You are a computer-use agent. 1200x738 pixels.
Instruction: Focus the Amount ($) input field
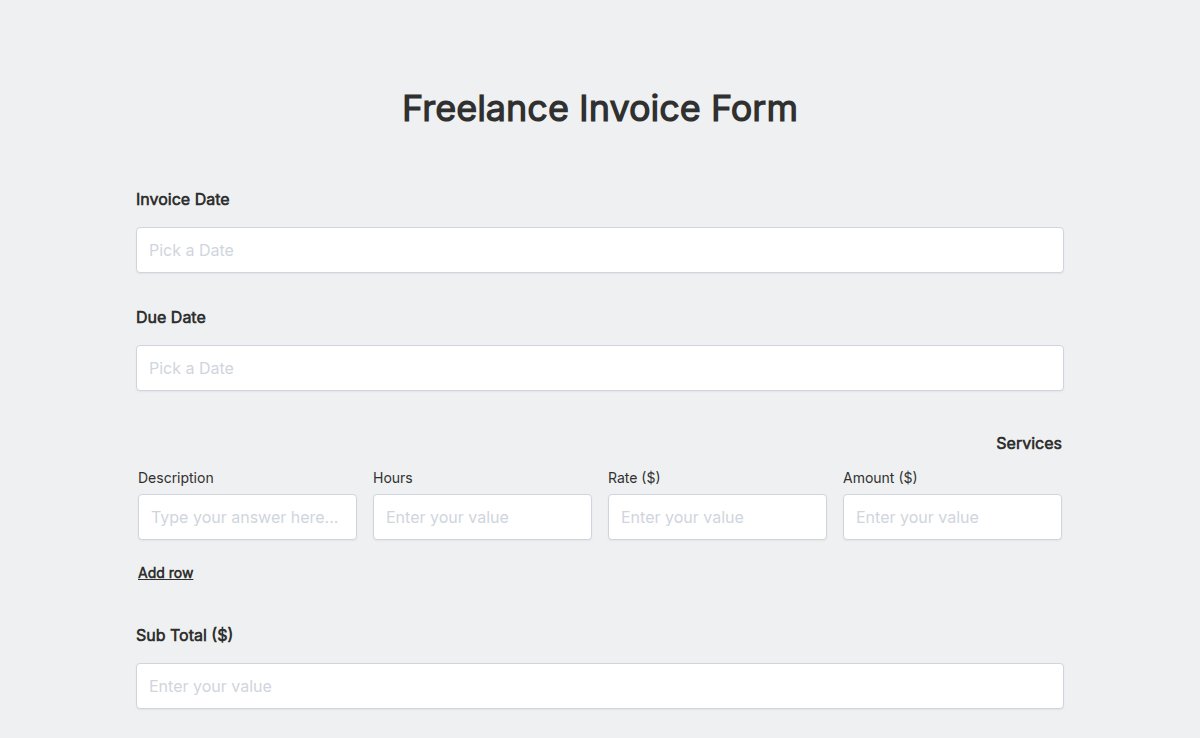pos(952,516)
